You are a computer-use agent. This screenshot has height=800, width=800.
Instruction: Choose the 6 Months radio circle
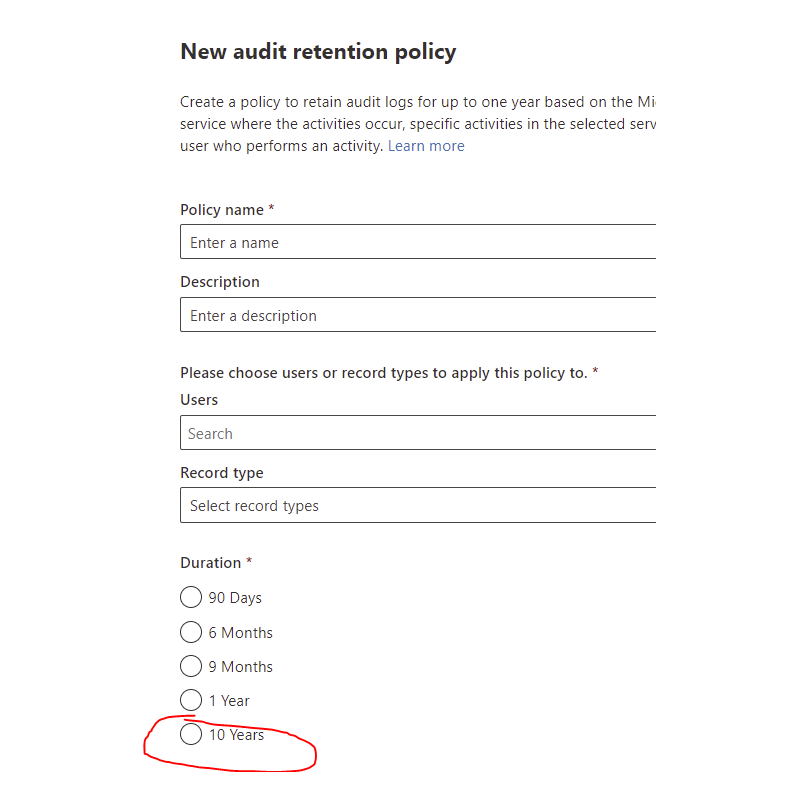[x=191, y=632]
